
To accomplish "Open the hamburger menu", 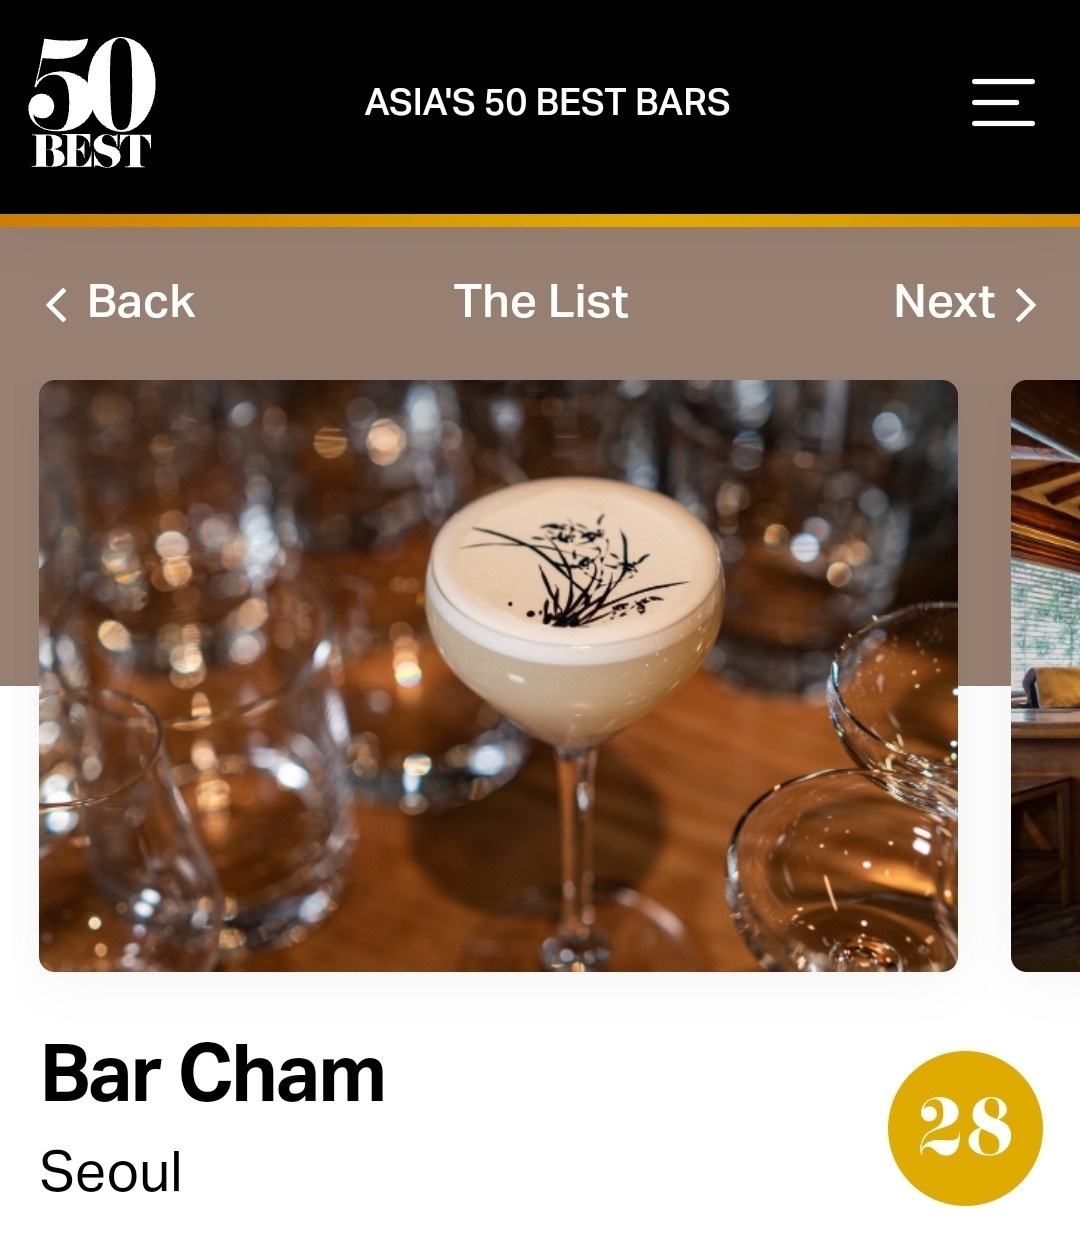I will (1003, 102).
